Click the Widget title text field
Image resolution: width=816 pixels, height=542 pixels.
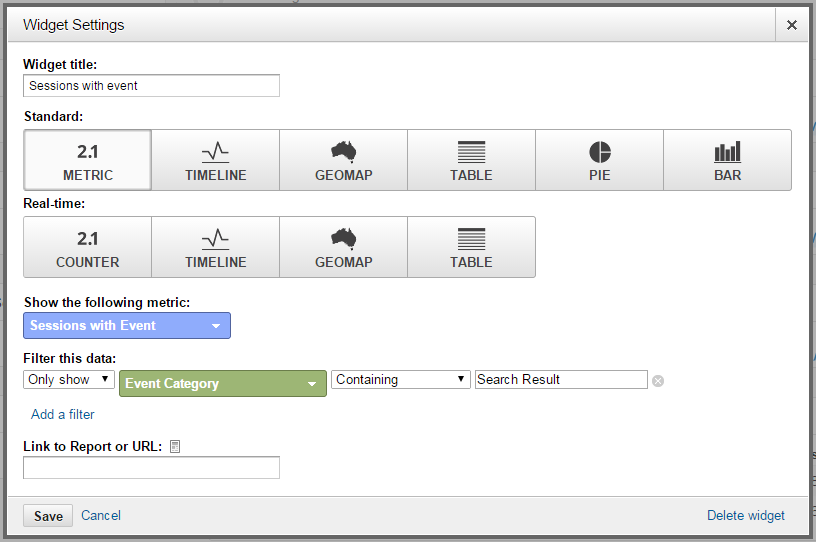pyautogui.click(x=151, y=86)
